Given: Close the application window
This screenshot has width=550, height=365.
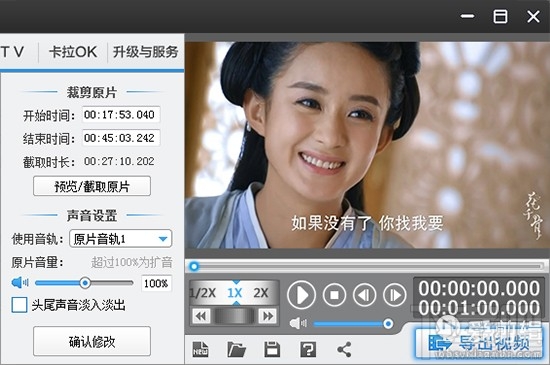Looking at the screenshot, I should click(533, 16).
